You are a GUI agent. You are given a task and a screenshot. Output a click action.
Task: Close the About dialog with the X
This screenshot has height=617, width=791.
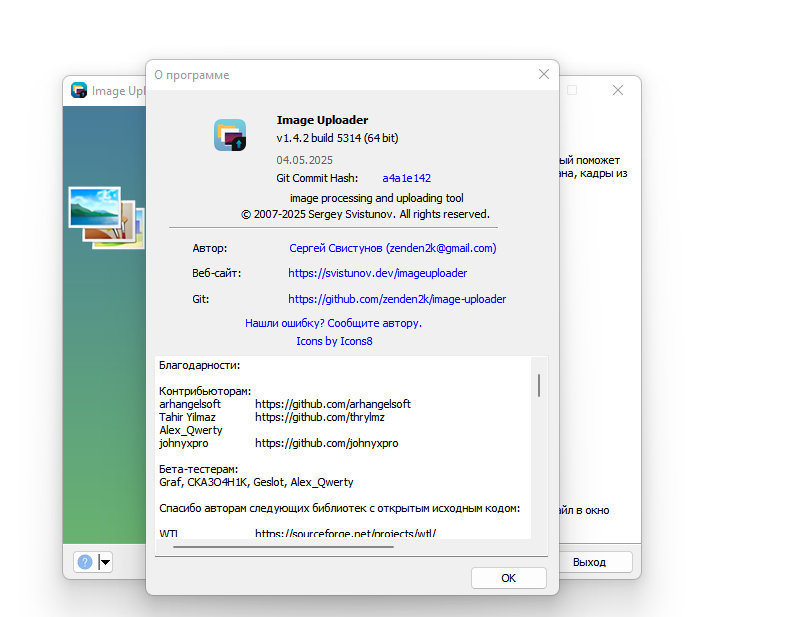pos(544,75)
